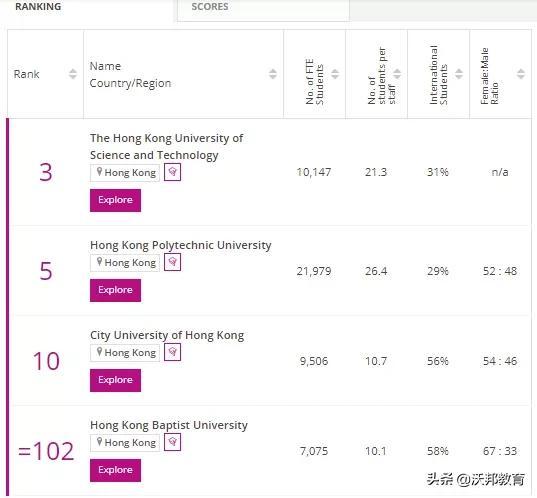537x498 pixels.
Task: Click award icon for City University row
Action: pyautogui.click(x=173, y=352)
